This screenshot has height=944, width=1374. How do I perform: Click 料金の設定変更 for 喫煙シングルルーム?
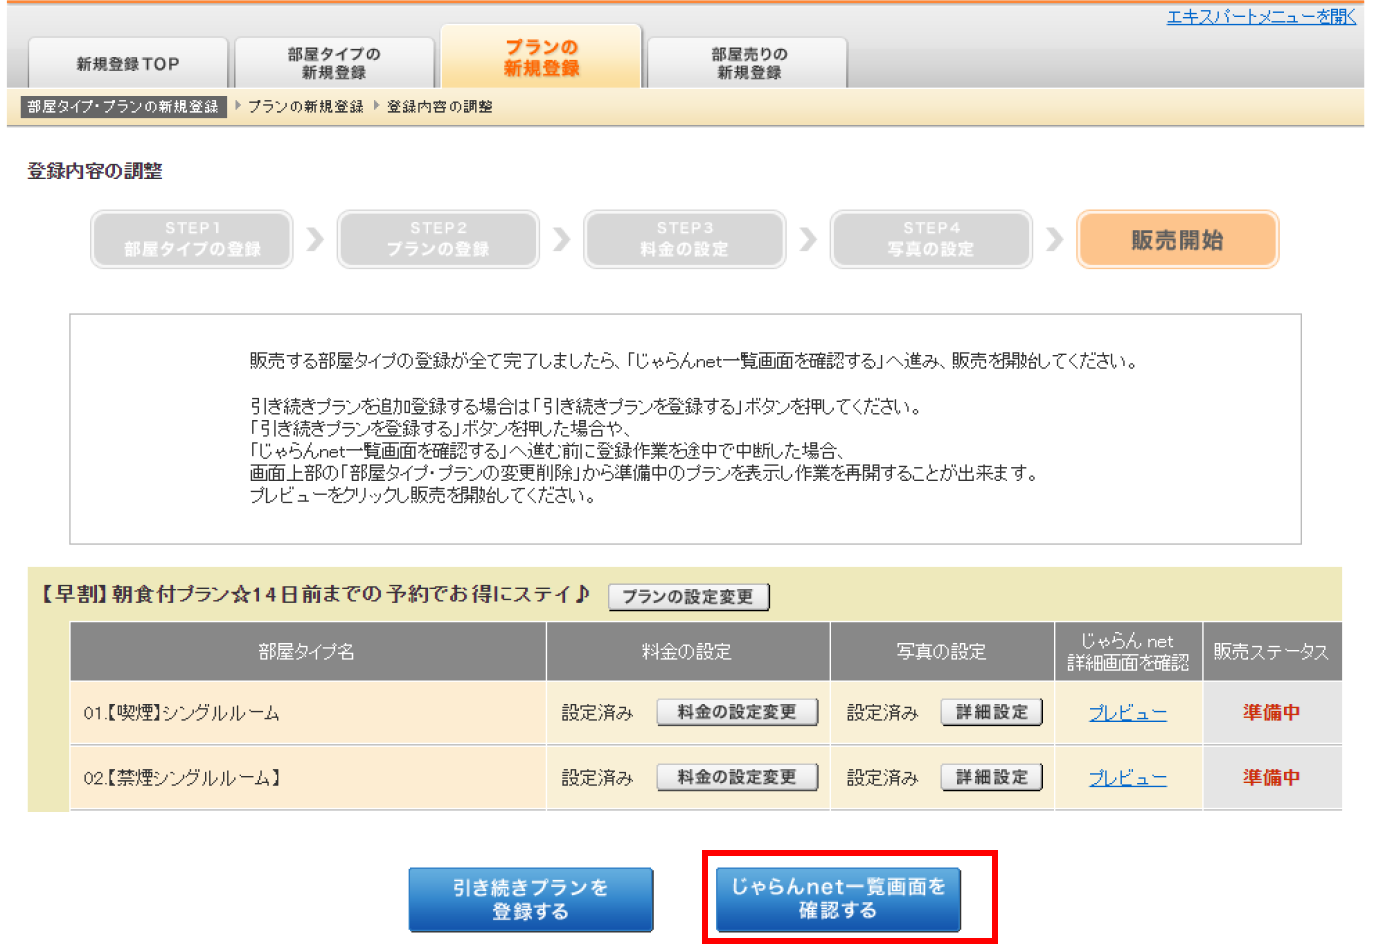coord(737,712)
